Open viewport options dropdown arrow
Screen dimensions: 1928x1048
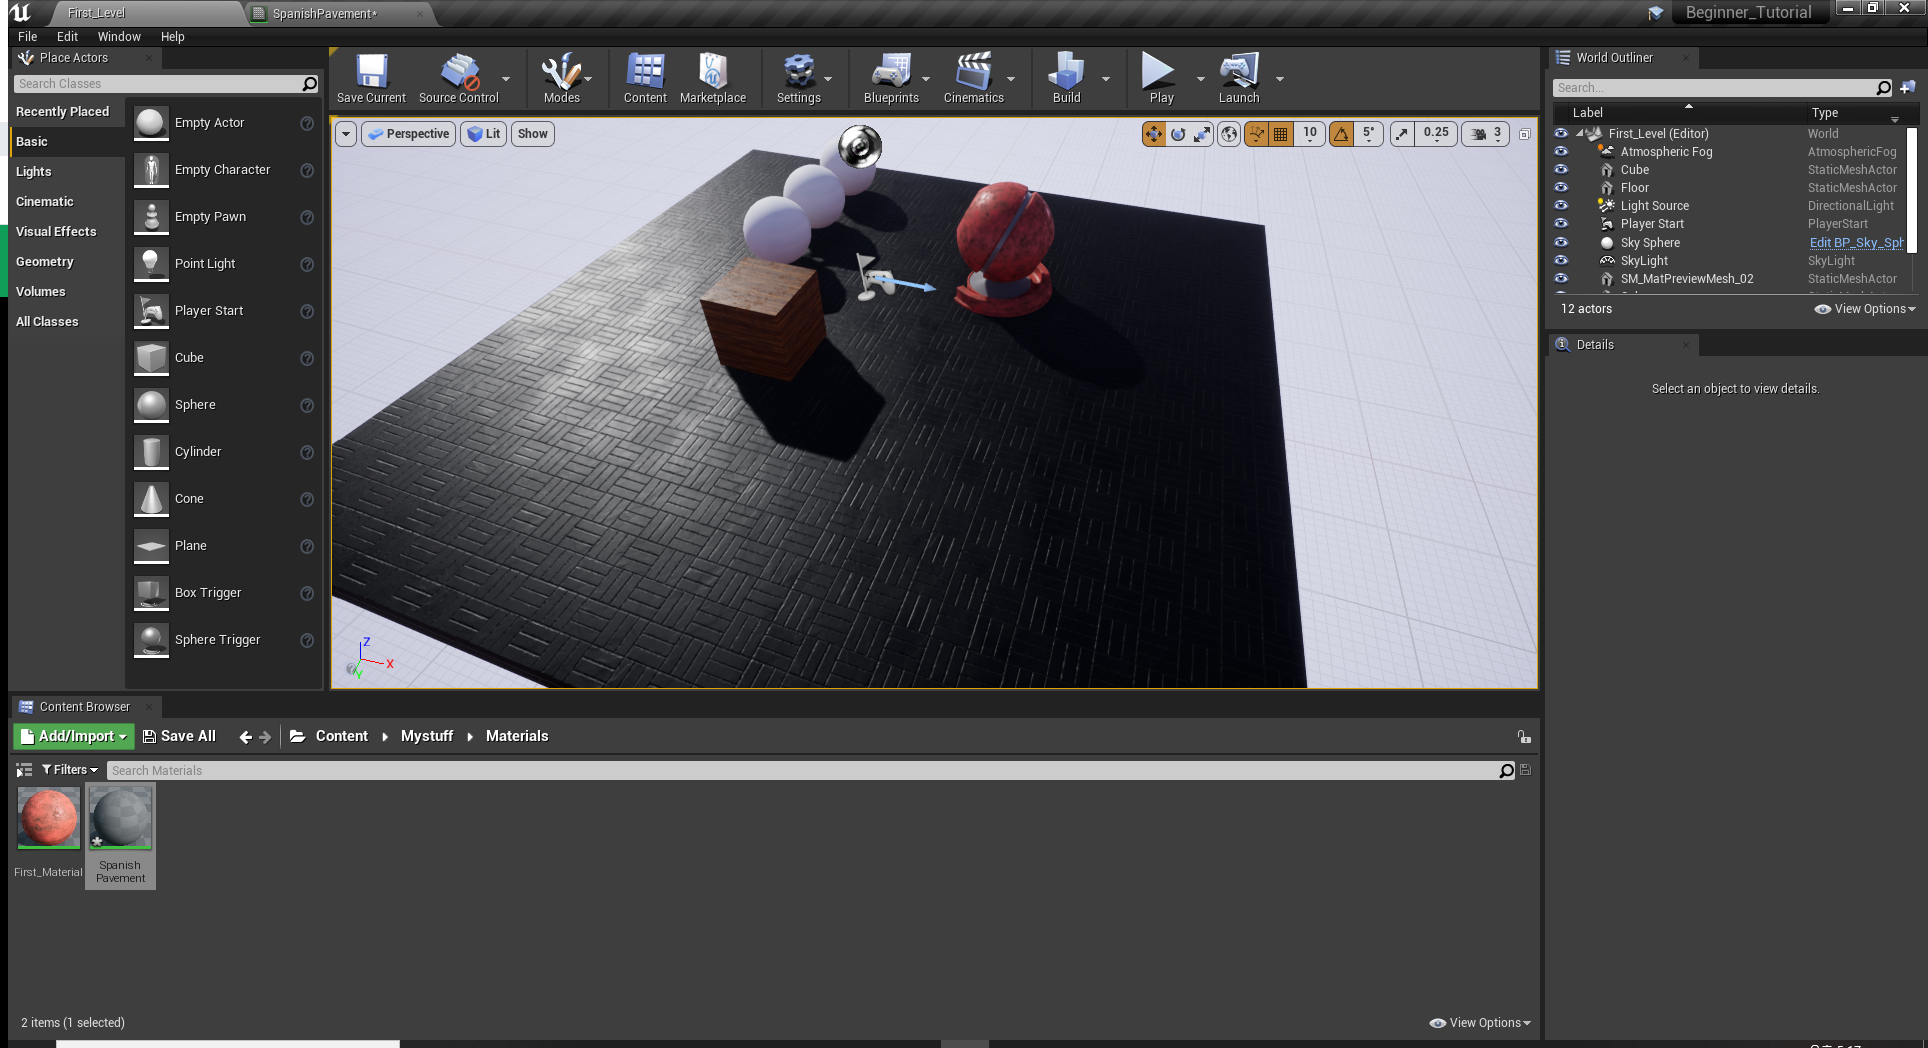tap(346, 134)
